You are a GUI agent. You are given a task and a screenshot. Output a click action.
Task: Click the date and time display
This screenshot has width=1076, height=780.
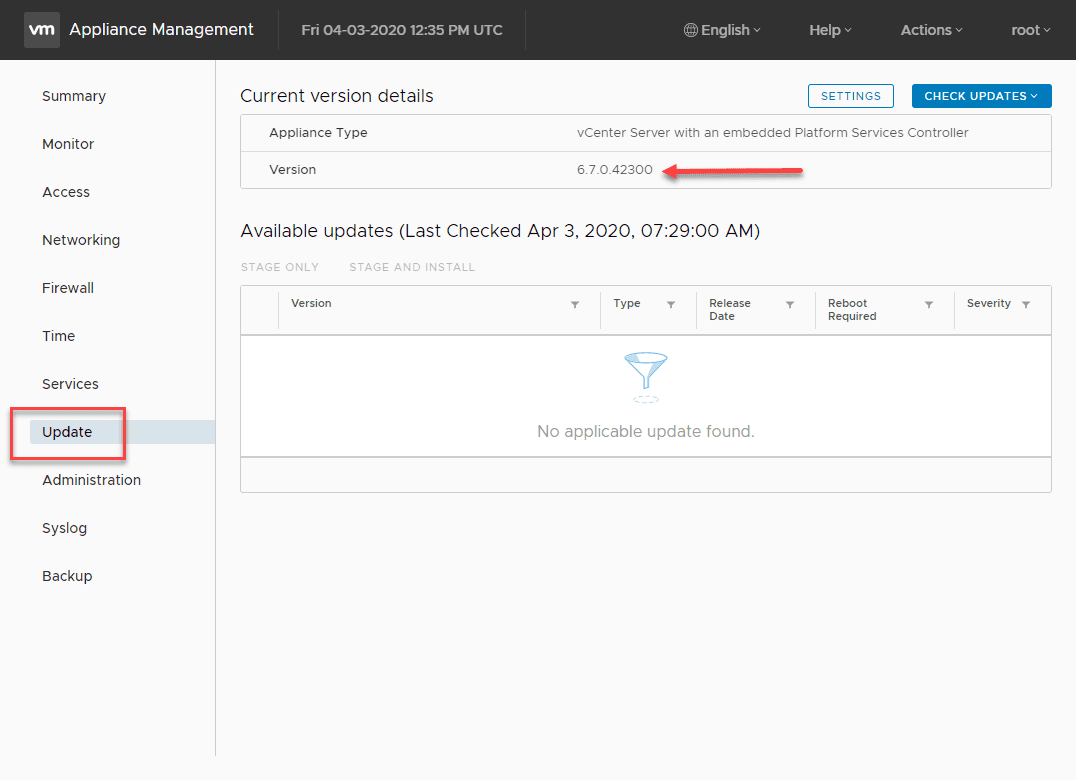tap(402, 30)
